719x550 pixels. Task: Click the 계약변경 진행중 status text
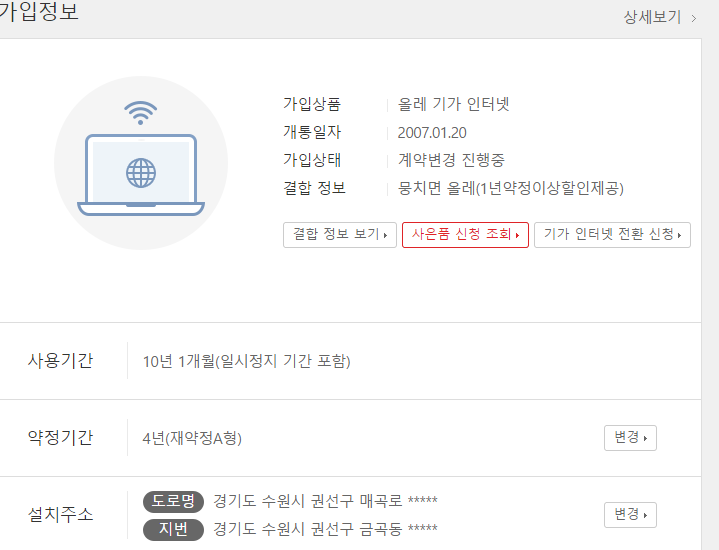click(x=451, y=160)
